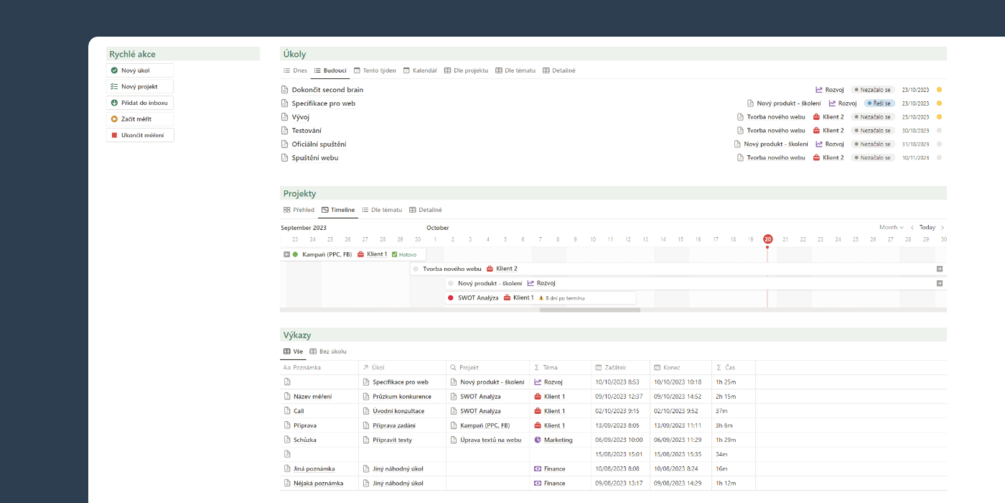Select the Vše tab in Výkazy
This screenshot has width=1005, height=503.
click(293, 352)
